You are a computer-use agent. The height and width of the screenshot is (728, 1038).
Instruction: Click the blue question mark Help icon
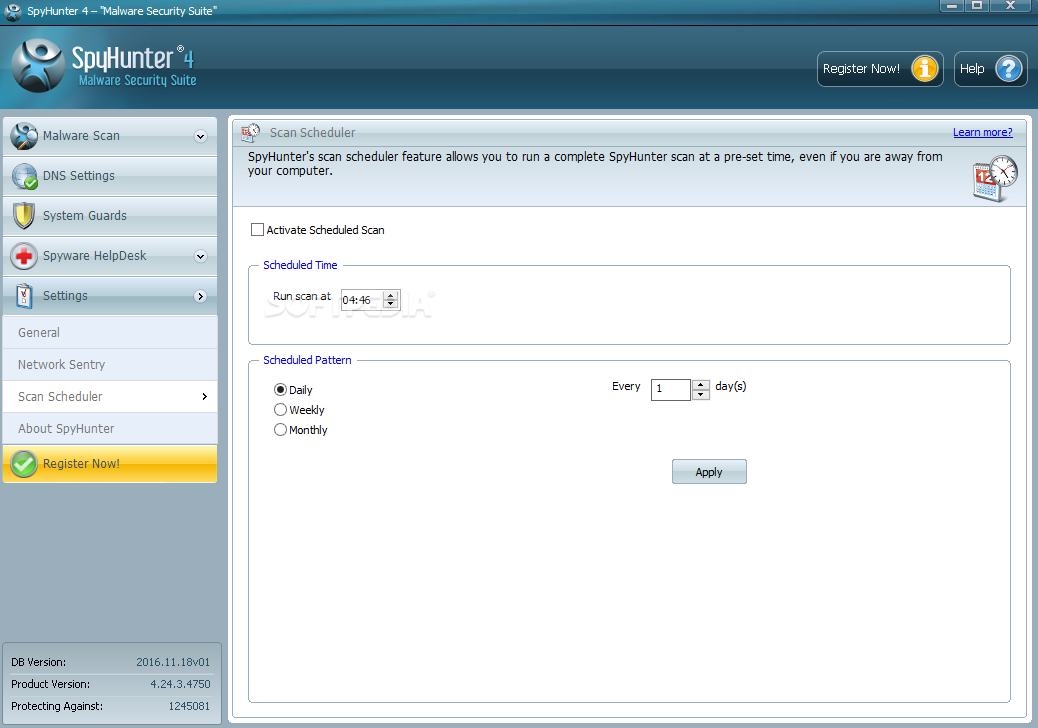click(x=1009, y=69)
